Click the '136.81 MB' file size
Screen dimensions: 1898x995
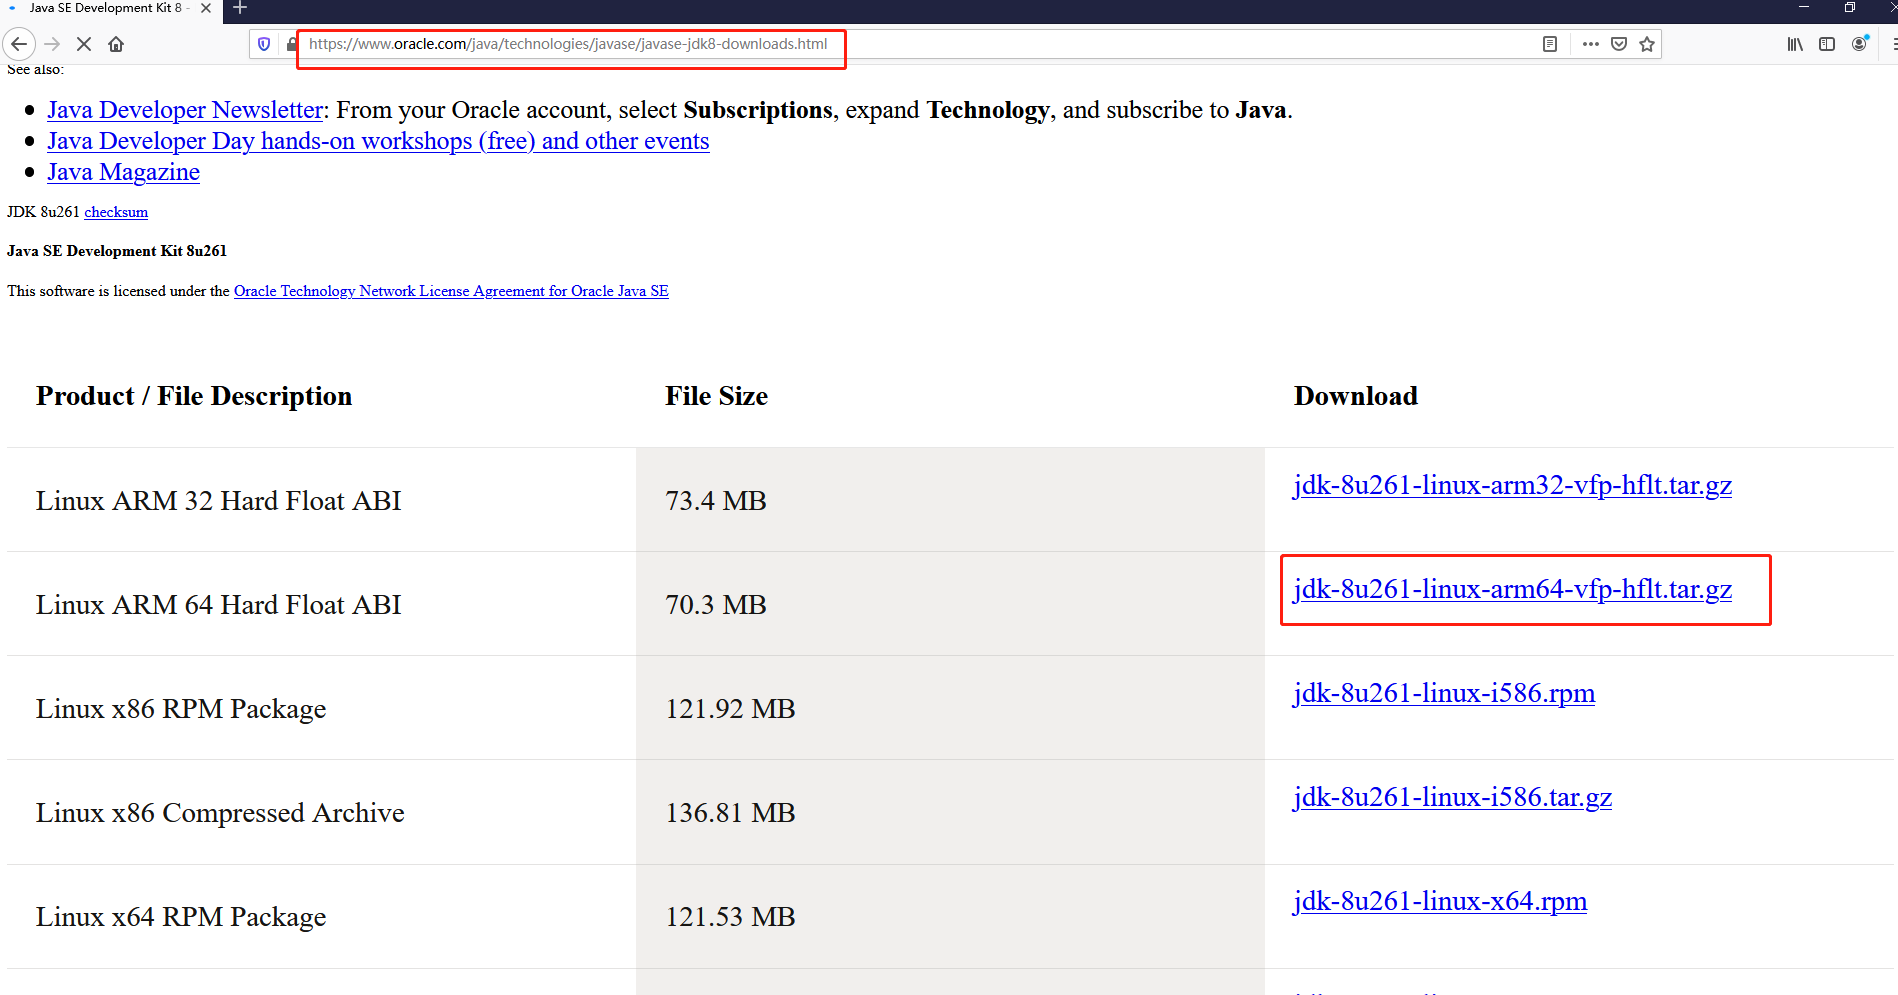731,813
